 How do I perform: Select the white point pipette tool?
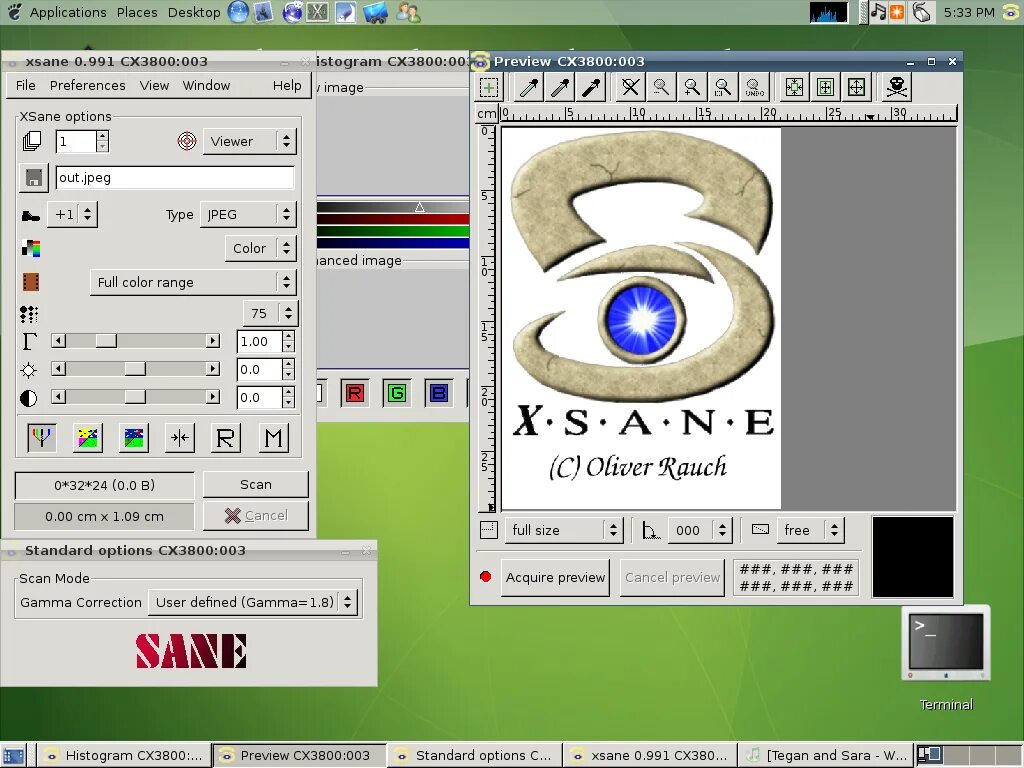[528, 87]
